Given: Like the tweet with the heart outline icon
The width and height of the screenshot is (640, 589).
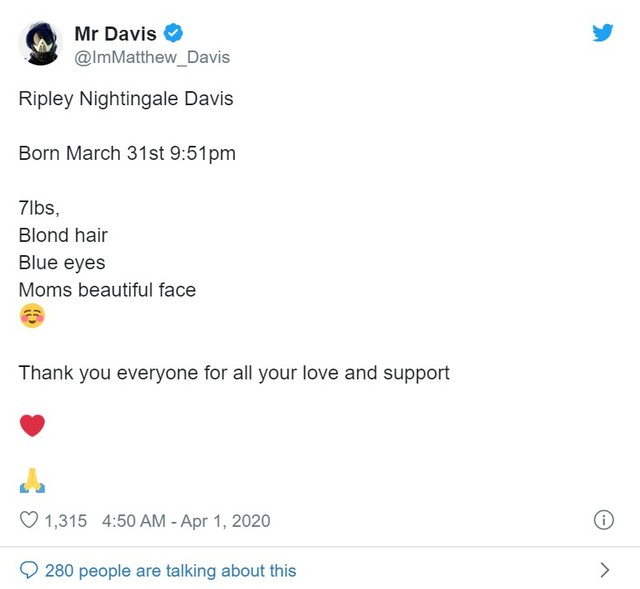Looking at the screenshot, I should (30, 520).
